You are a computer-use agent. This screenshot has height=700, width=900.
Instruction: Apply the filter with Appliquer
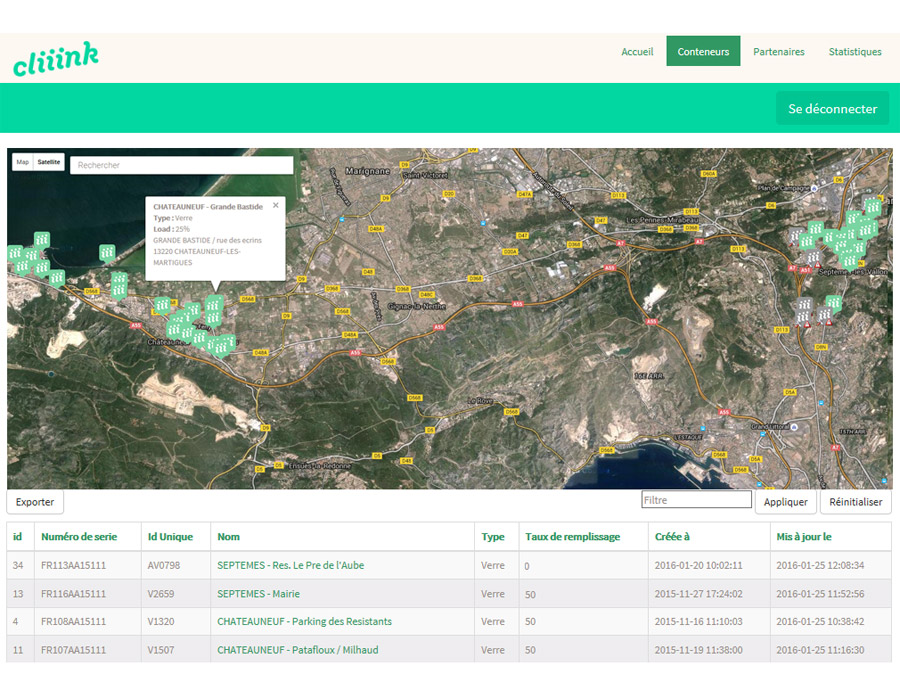coord(785,502)
